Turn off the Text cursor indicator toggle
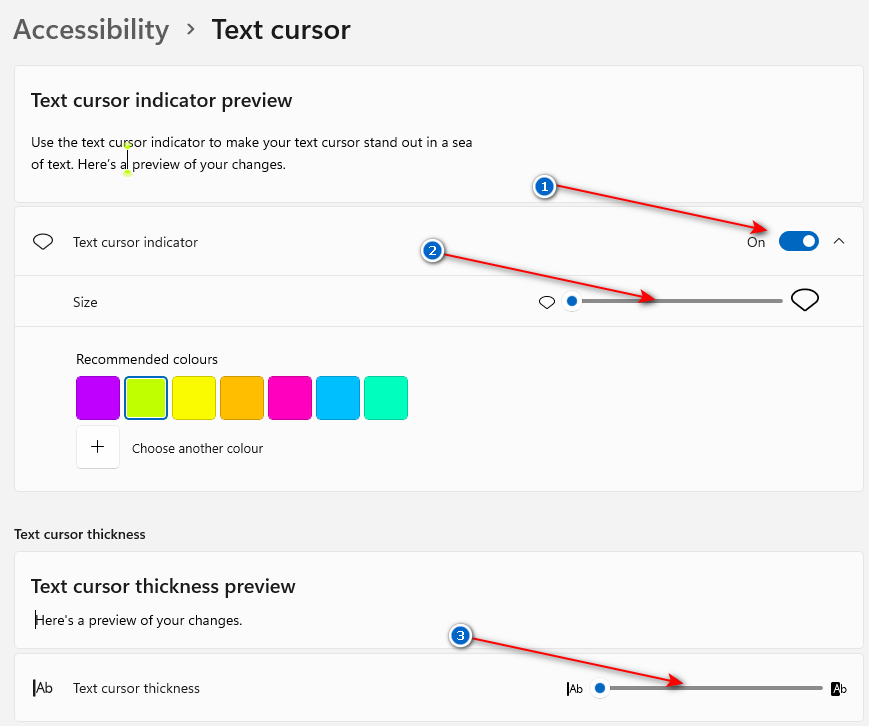The image size is (869, 726). 799,242
